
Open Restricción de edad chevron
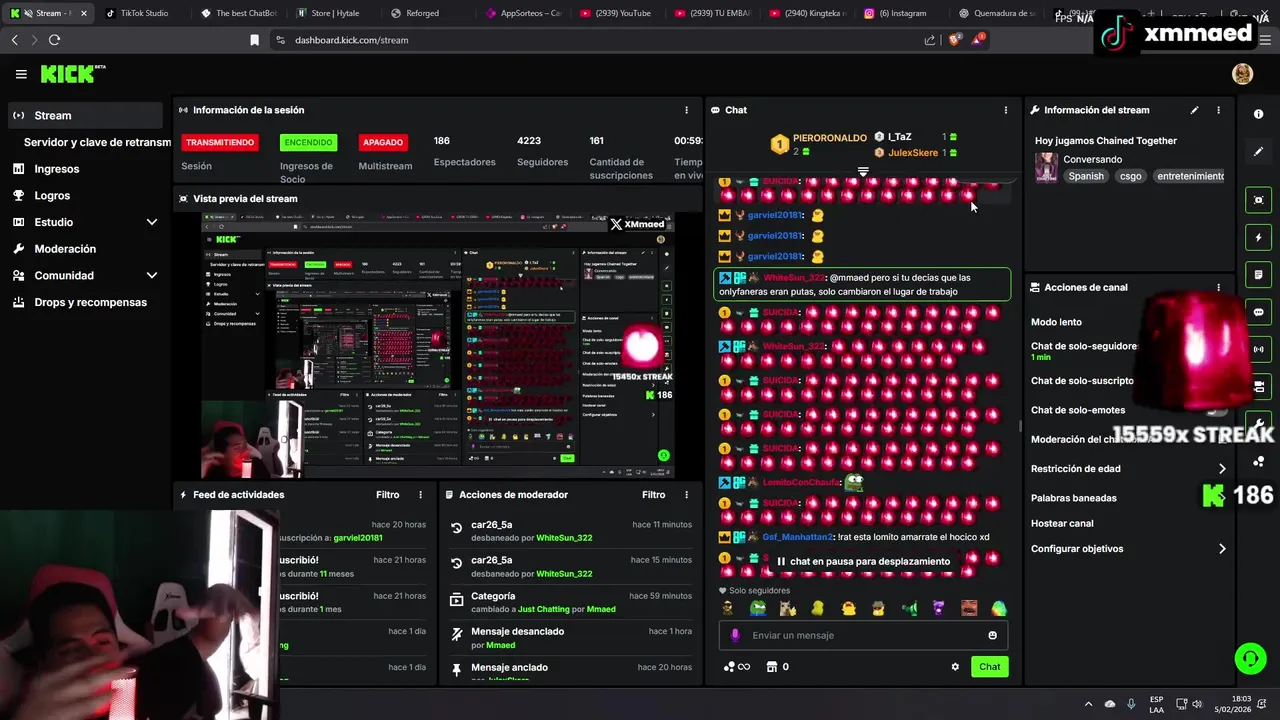1221,469
